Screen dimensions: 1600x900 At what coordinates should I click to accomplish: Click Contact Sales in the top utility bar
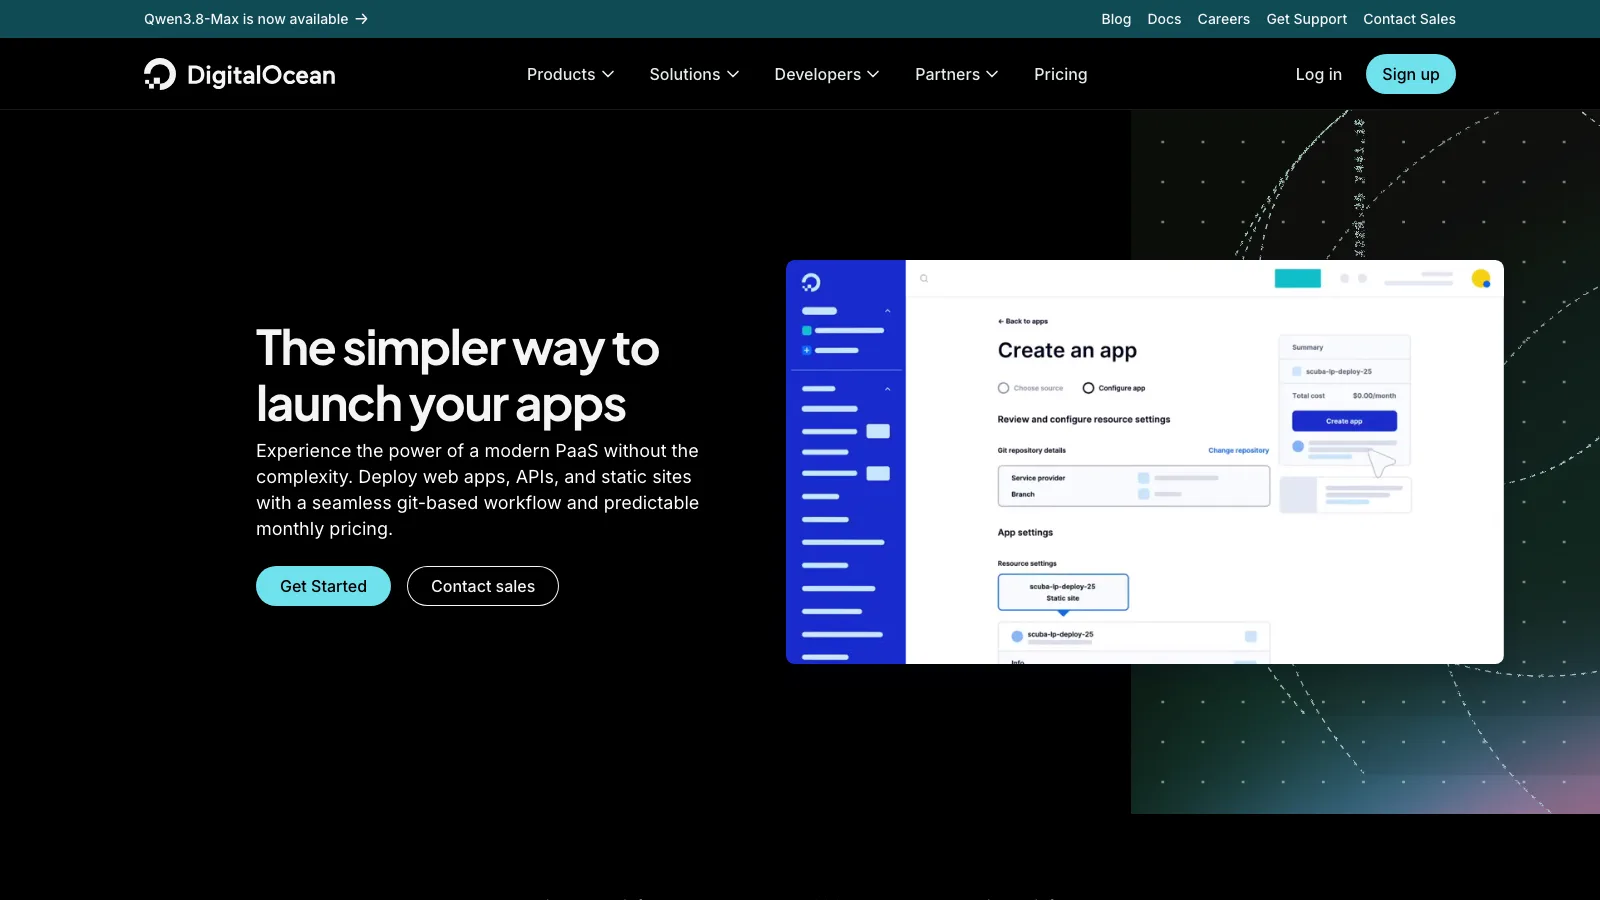tap(1409, 19)
